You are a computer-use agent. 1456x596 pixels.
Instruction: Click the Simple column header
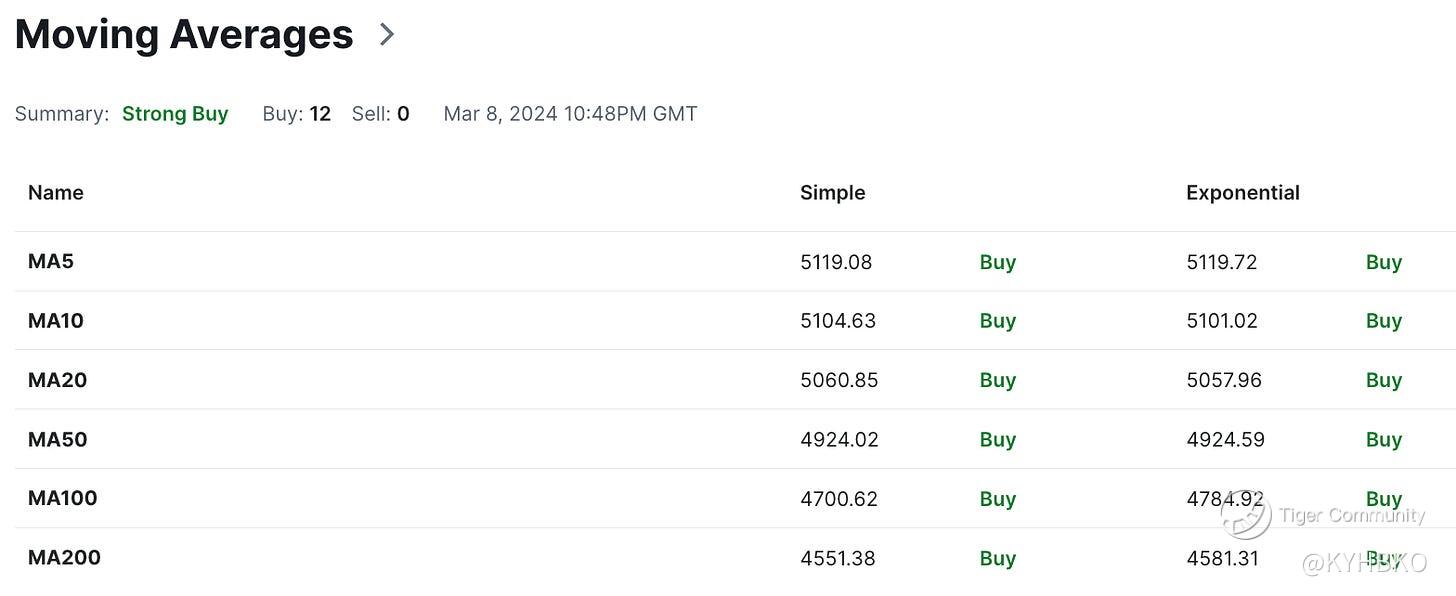point(833,193)
